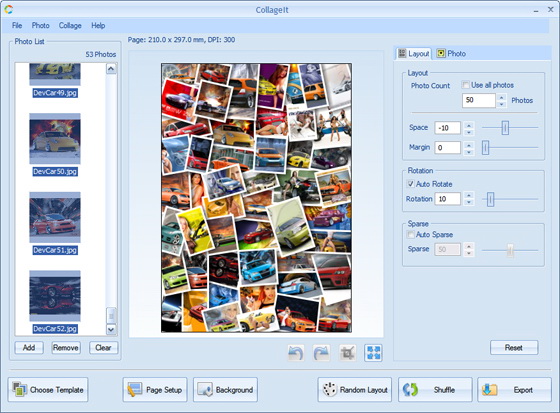Decrease the Rotation value with the down arrow
The height and width of the screenshot is (413, 560).
(x=469, y=203)
